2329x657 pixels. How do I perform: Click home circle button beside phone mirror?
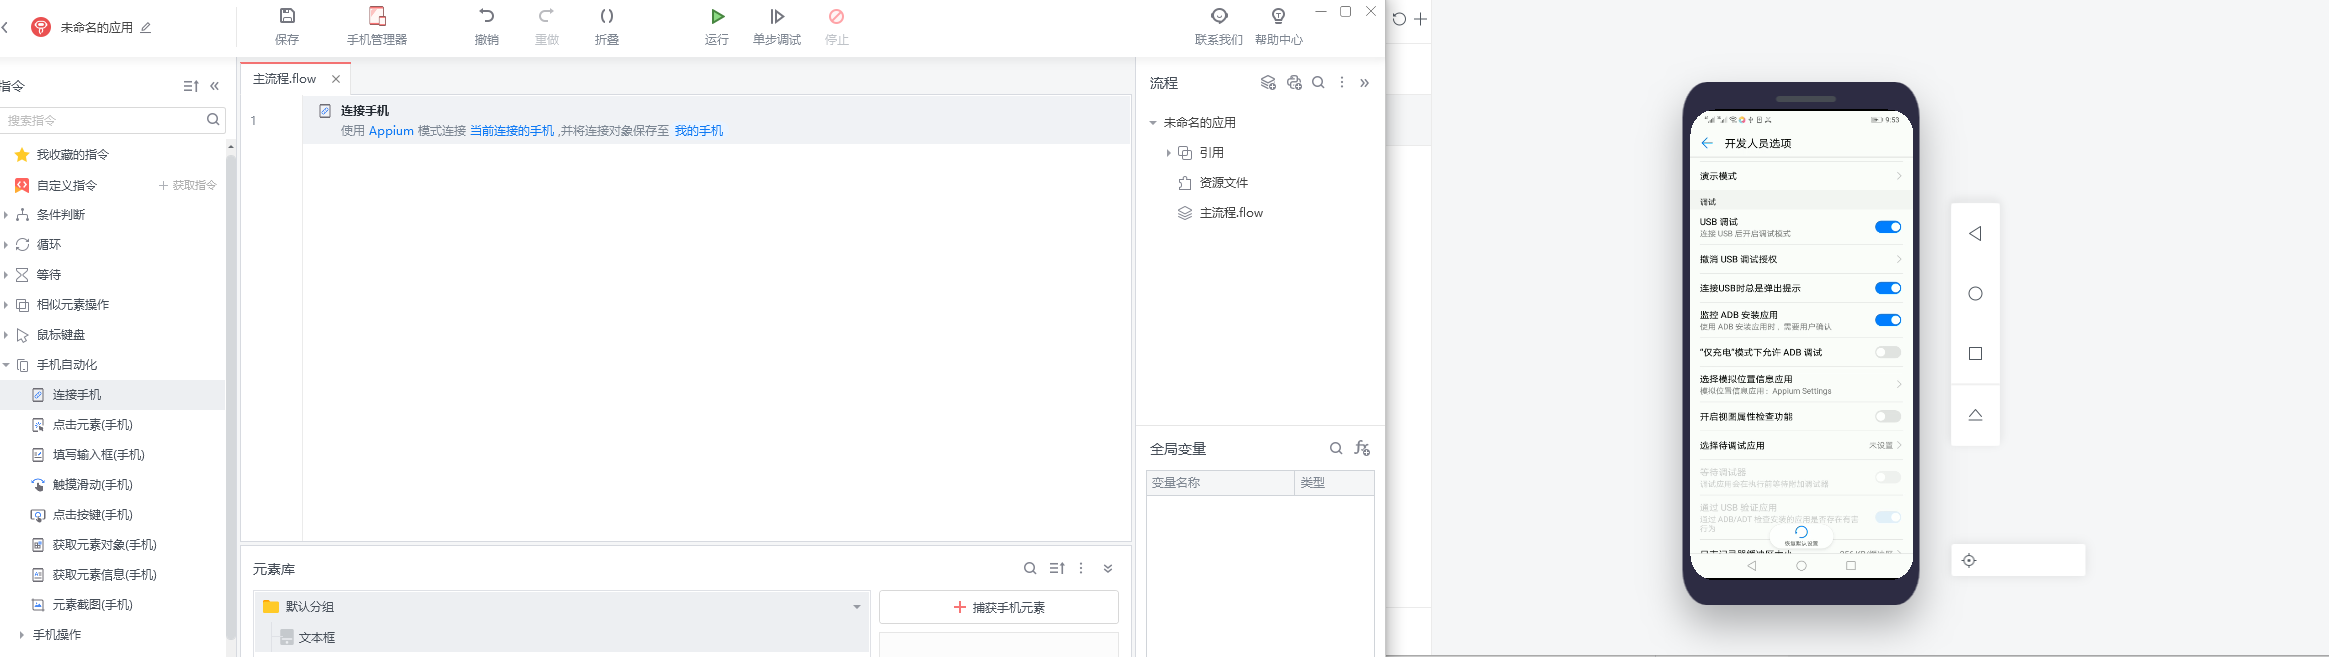(1975, 293)
